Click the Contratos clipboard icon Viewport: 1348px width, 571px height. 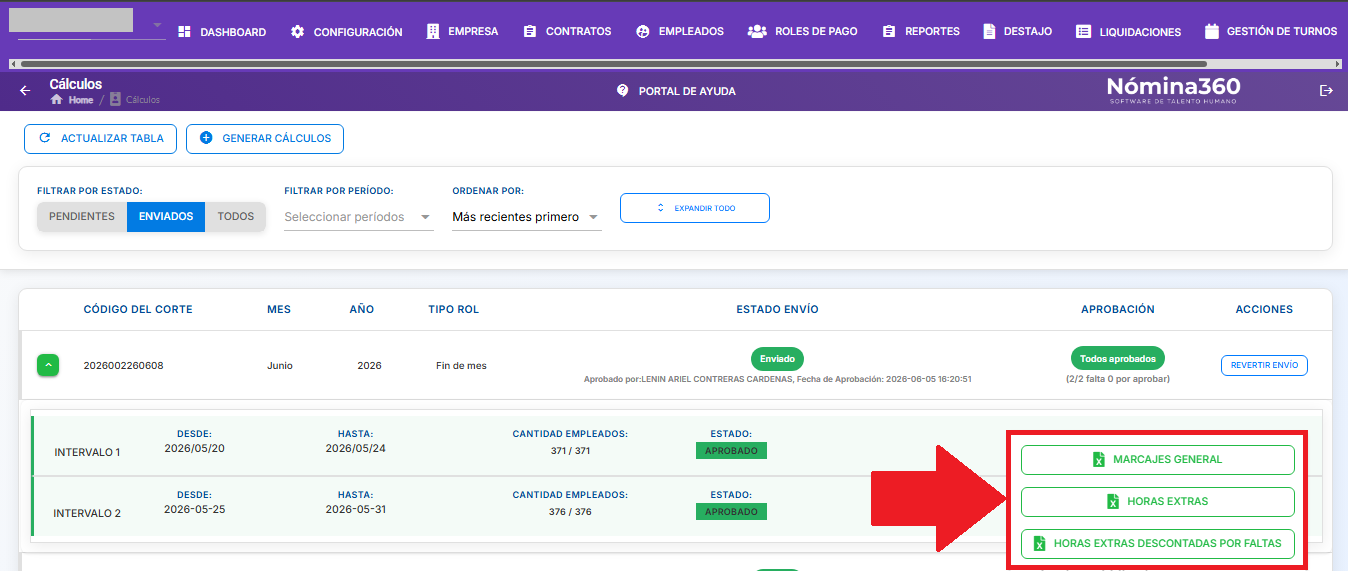click(530, 32)
